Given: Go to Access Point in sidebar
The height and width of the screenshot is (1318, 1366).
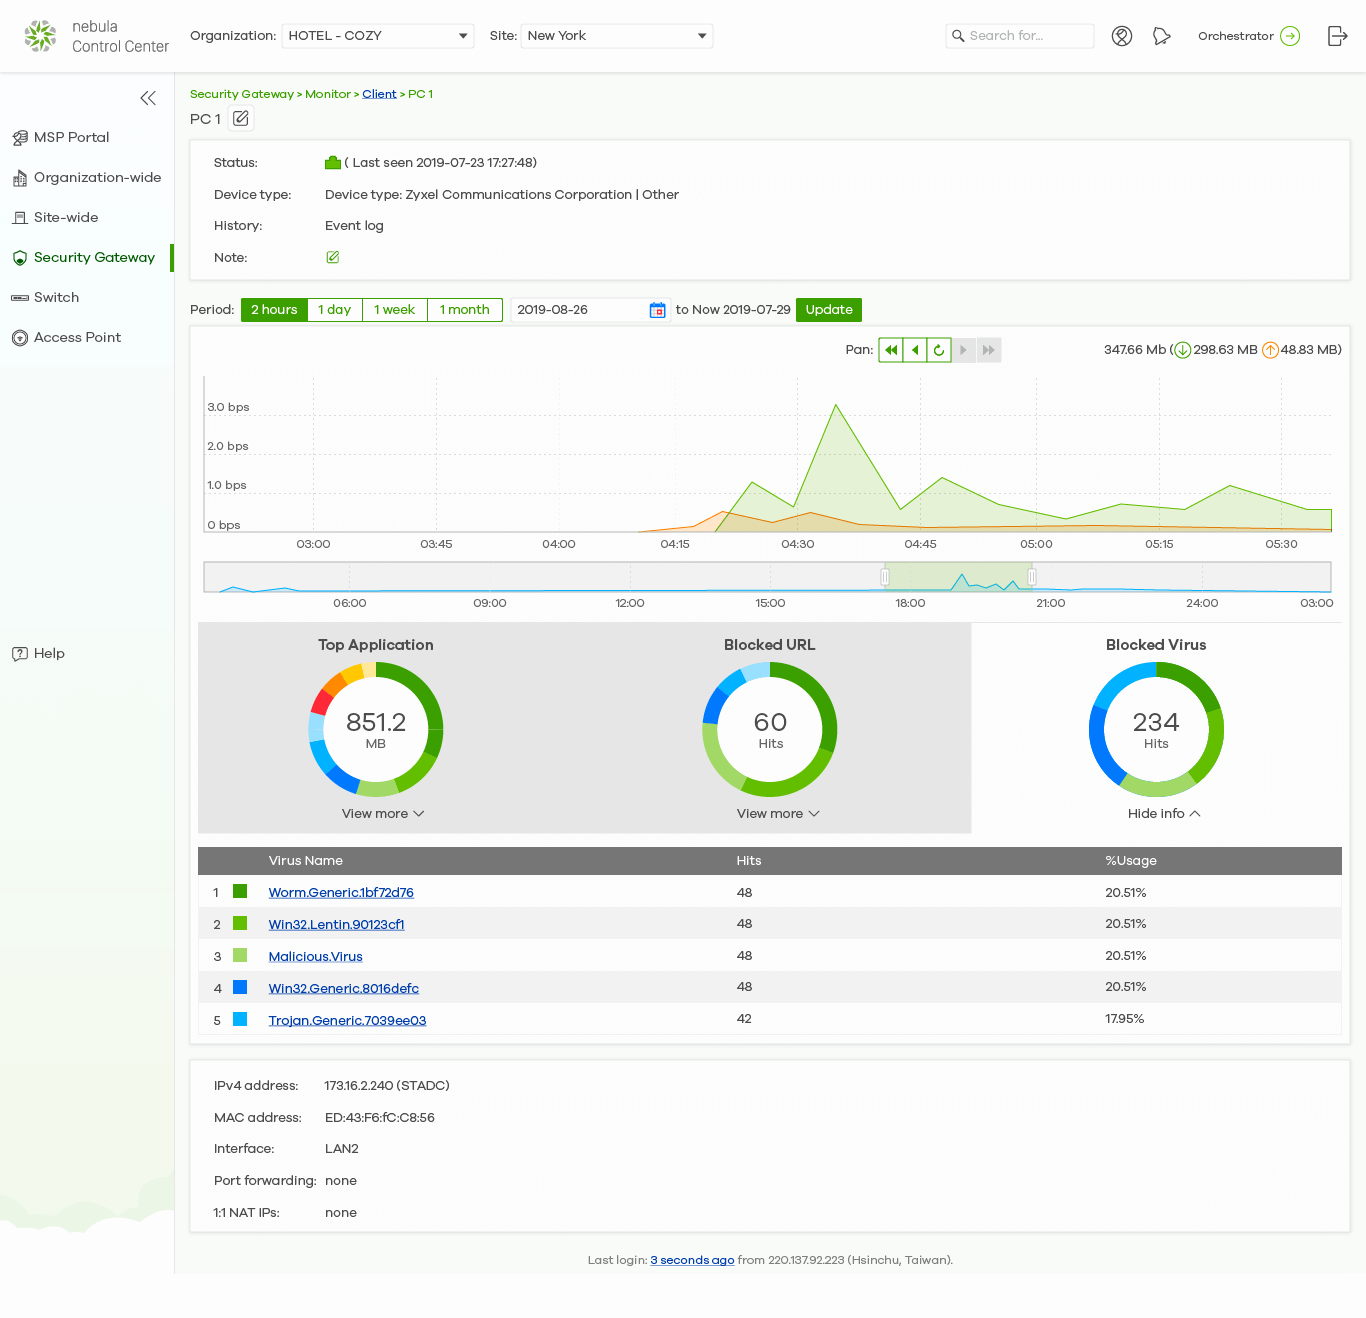Looking at the screenshot, I should [x=77, y=338].
